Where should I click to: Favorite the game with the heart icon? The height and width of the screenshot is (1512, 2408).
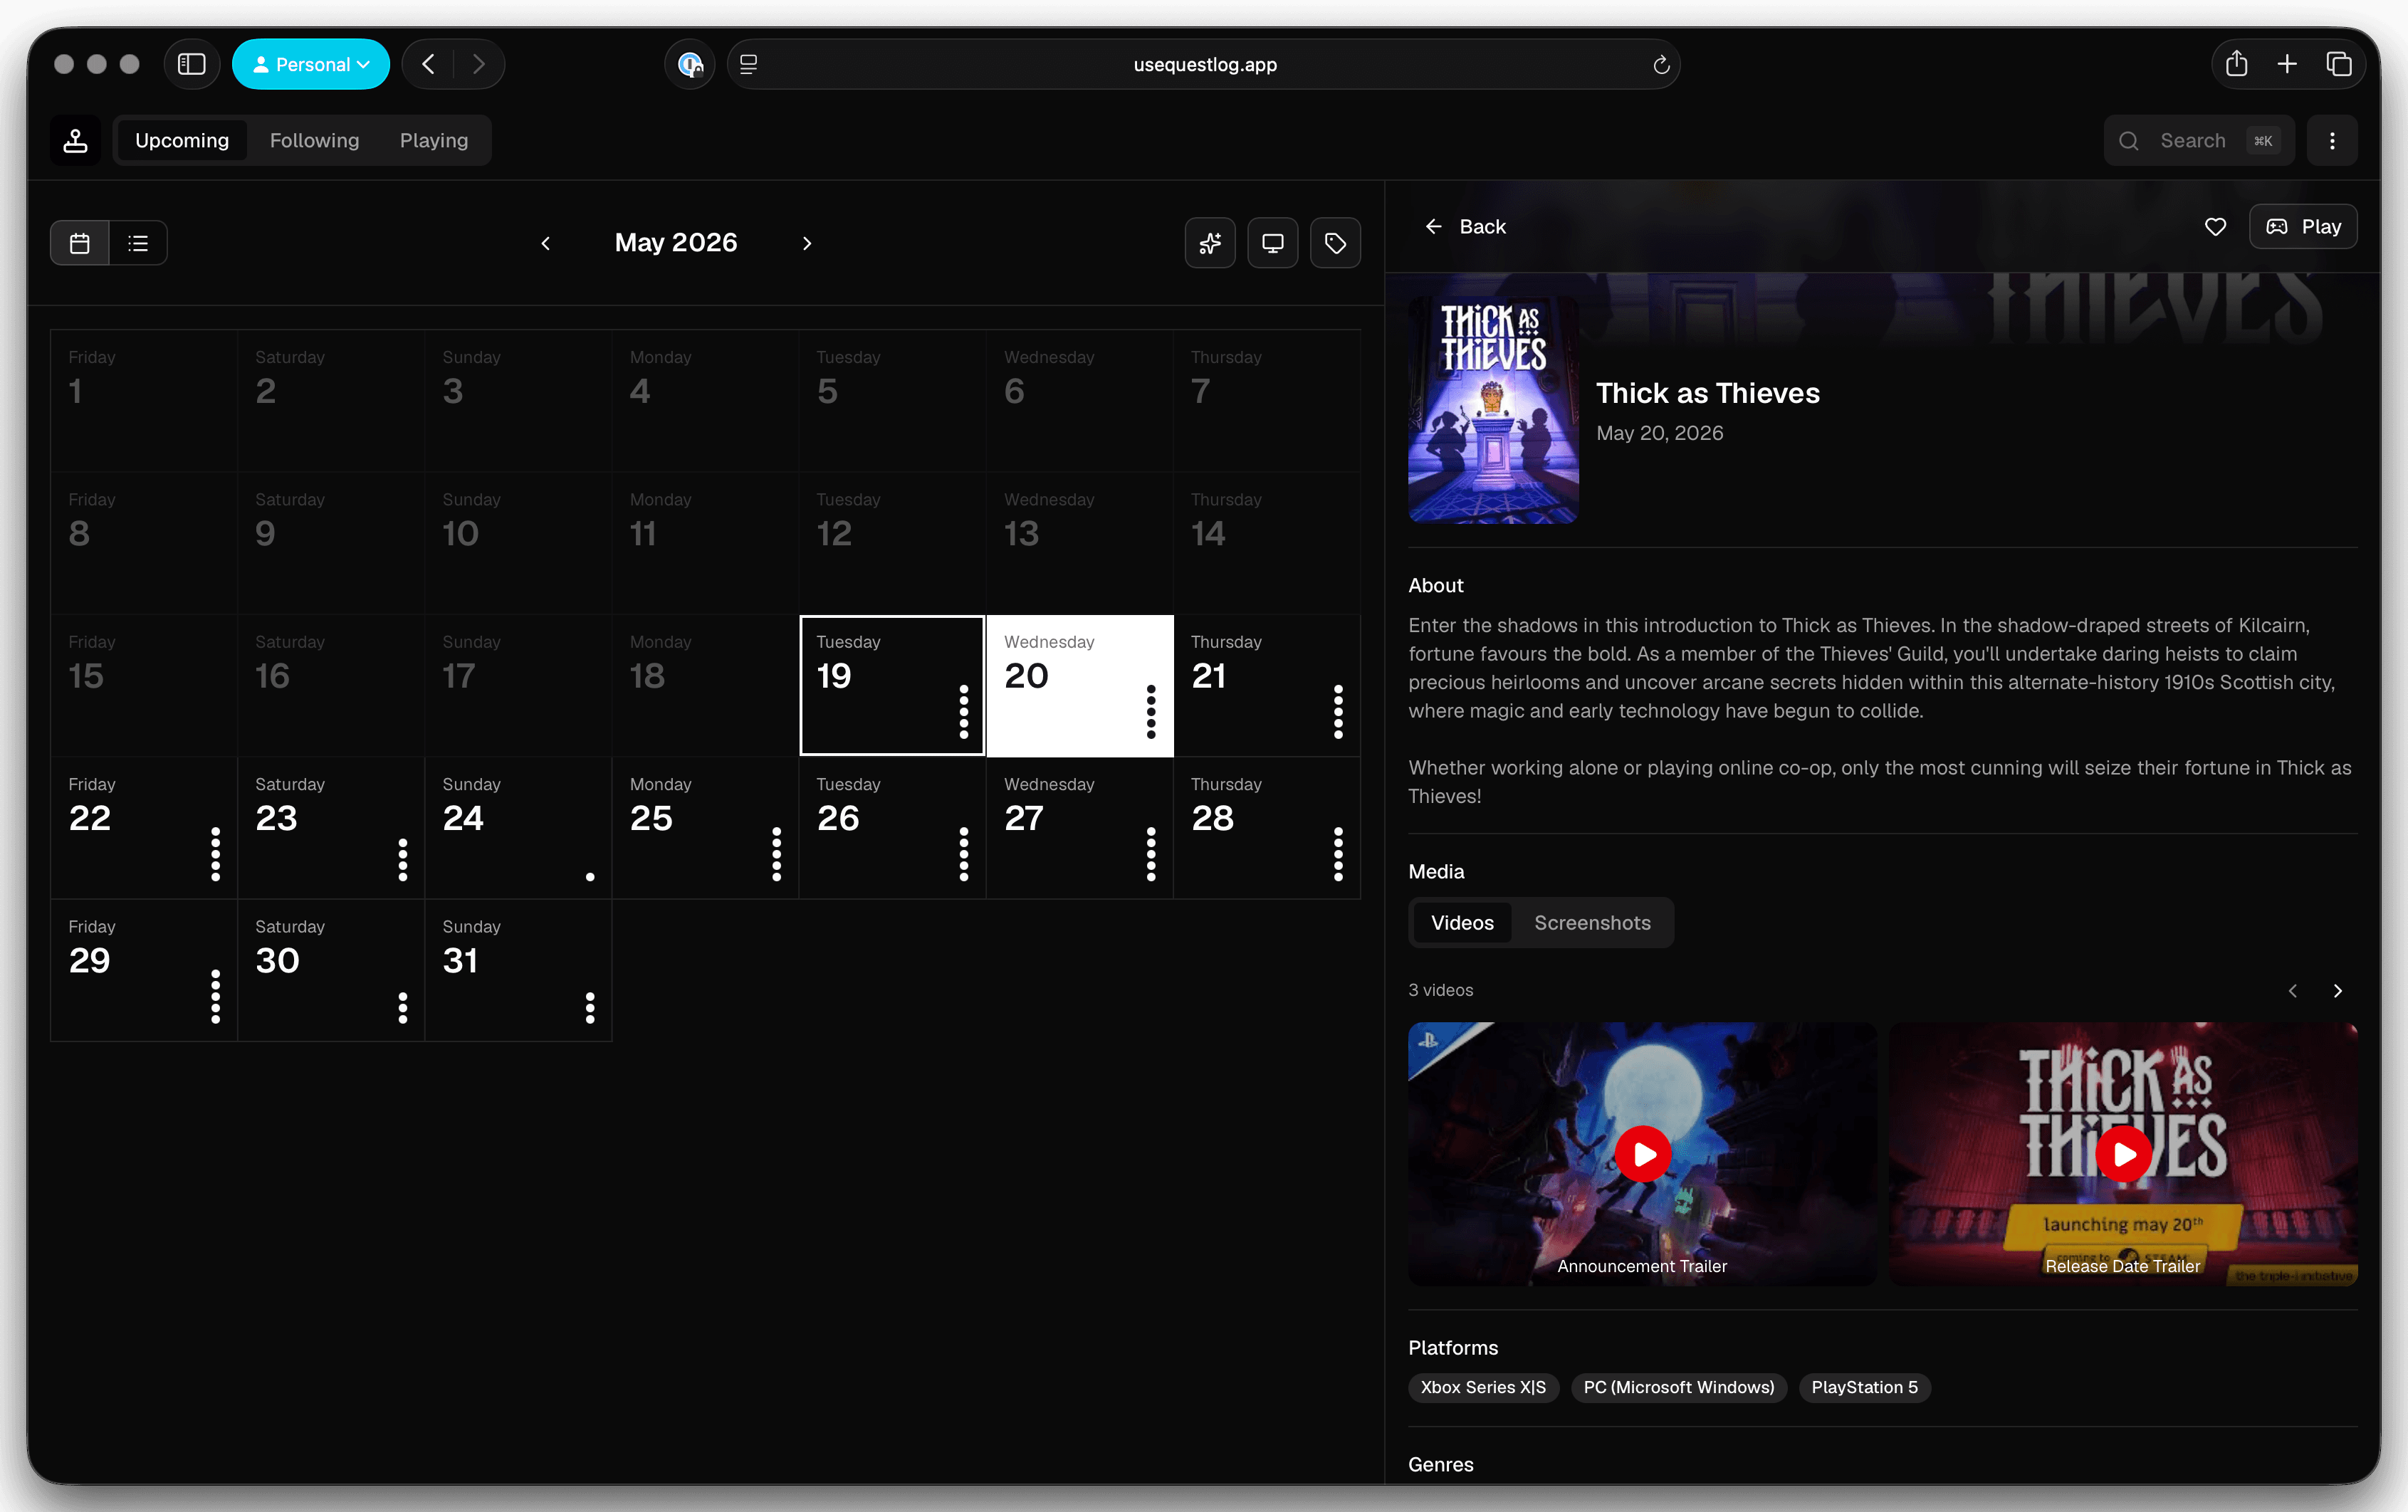(2215, 227)
